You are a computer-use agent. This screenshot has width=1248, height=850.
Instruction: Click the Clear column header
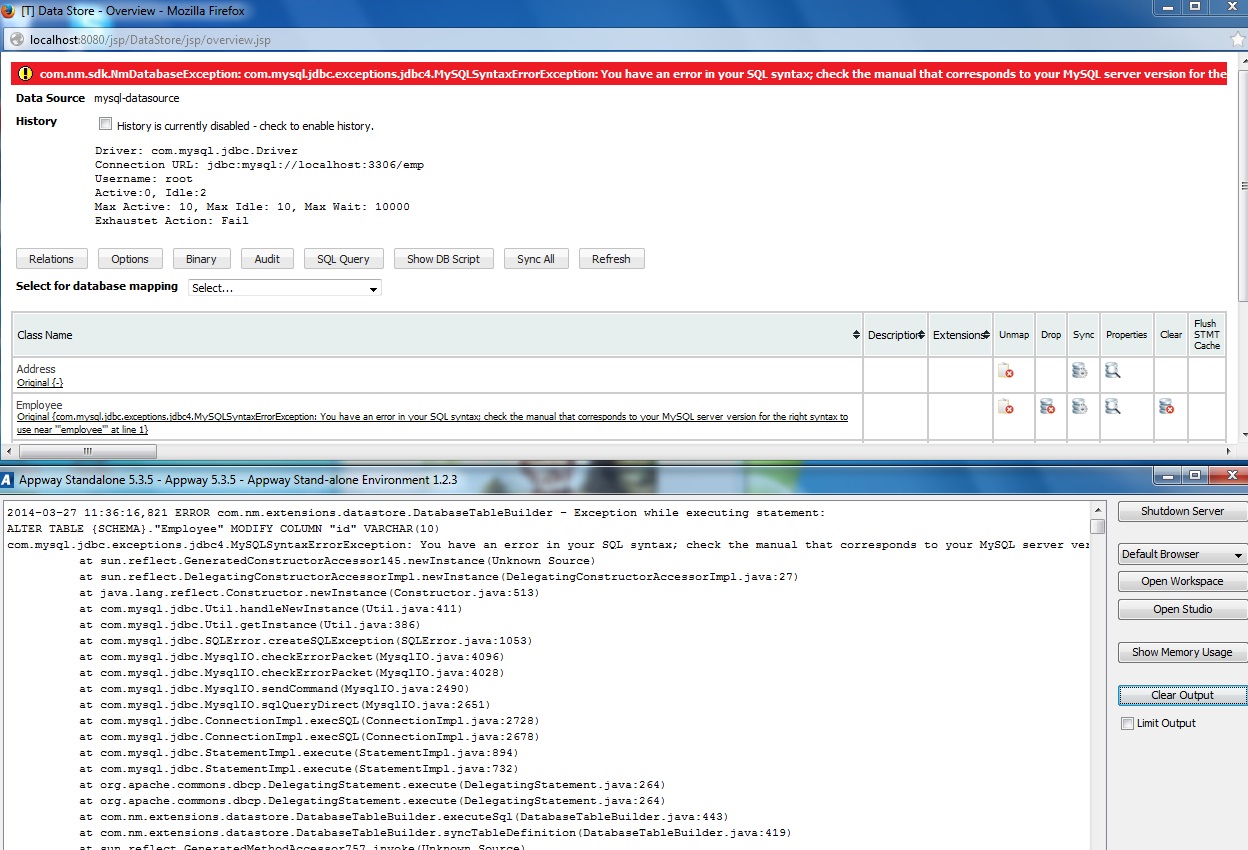[1171, 335]
